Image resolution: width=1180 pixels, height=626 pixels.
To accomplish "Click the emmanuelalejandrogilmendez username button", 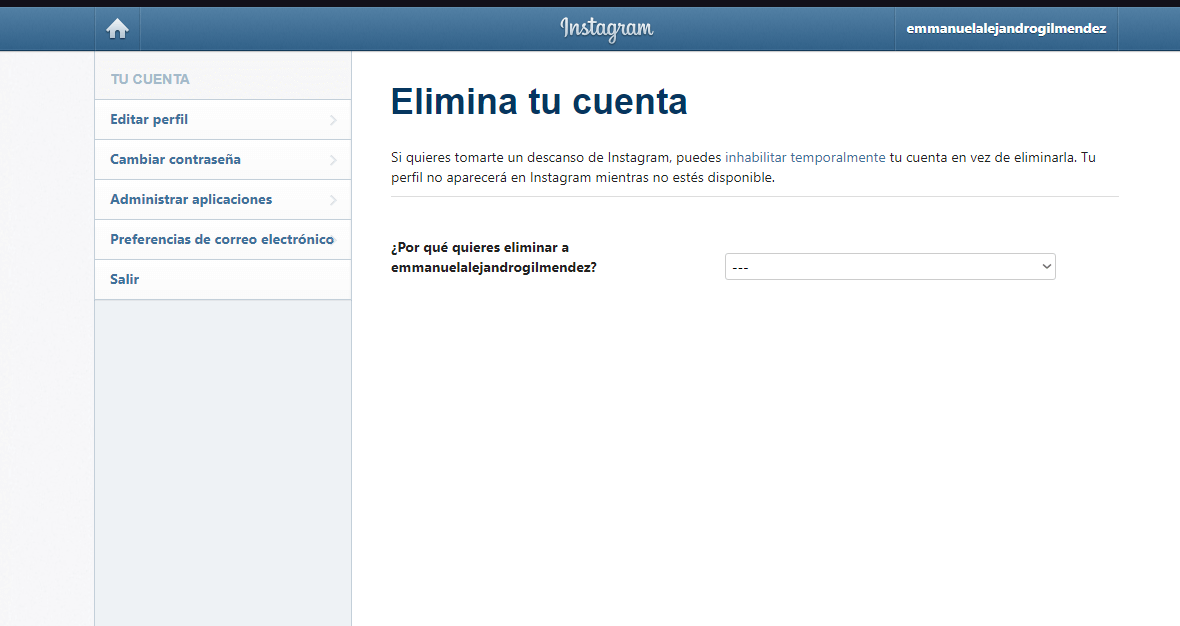I will (x=1006, y=28).
